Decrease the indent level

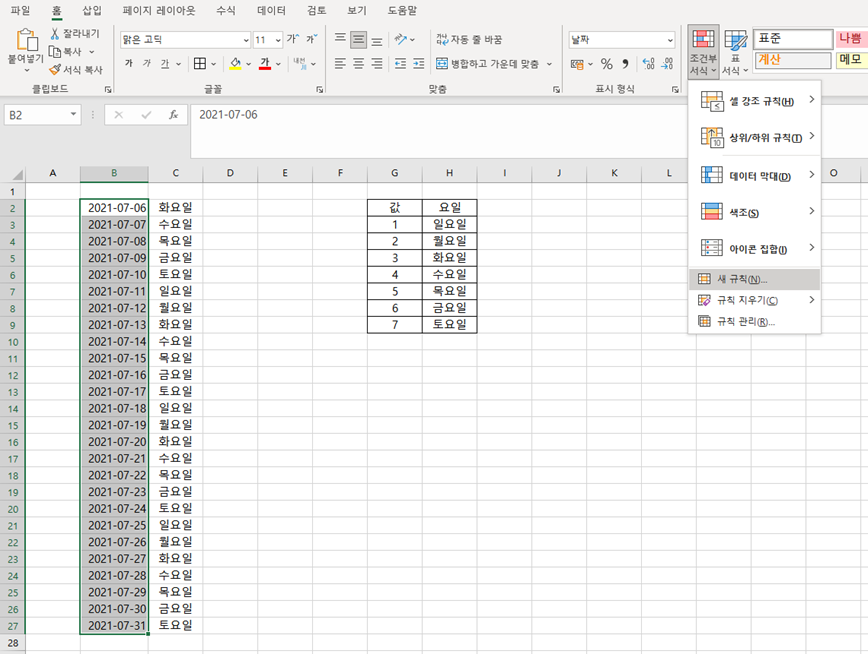pos(400,64)
